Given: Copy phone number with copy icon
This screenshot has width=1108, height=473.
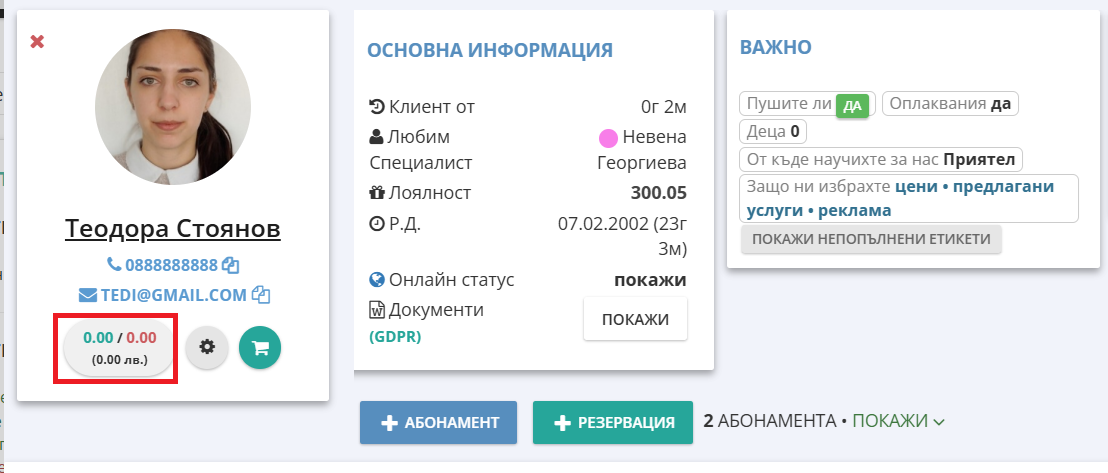Looking at the screenshot, I should (x=231, y=266).
